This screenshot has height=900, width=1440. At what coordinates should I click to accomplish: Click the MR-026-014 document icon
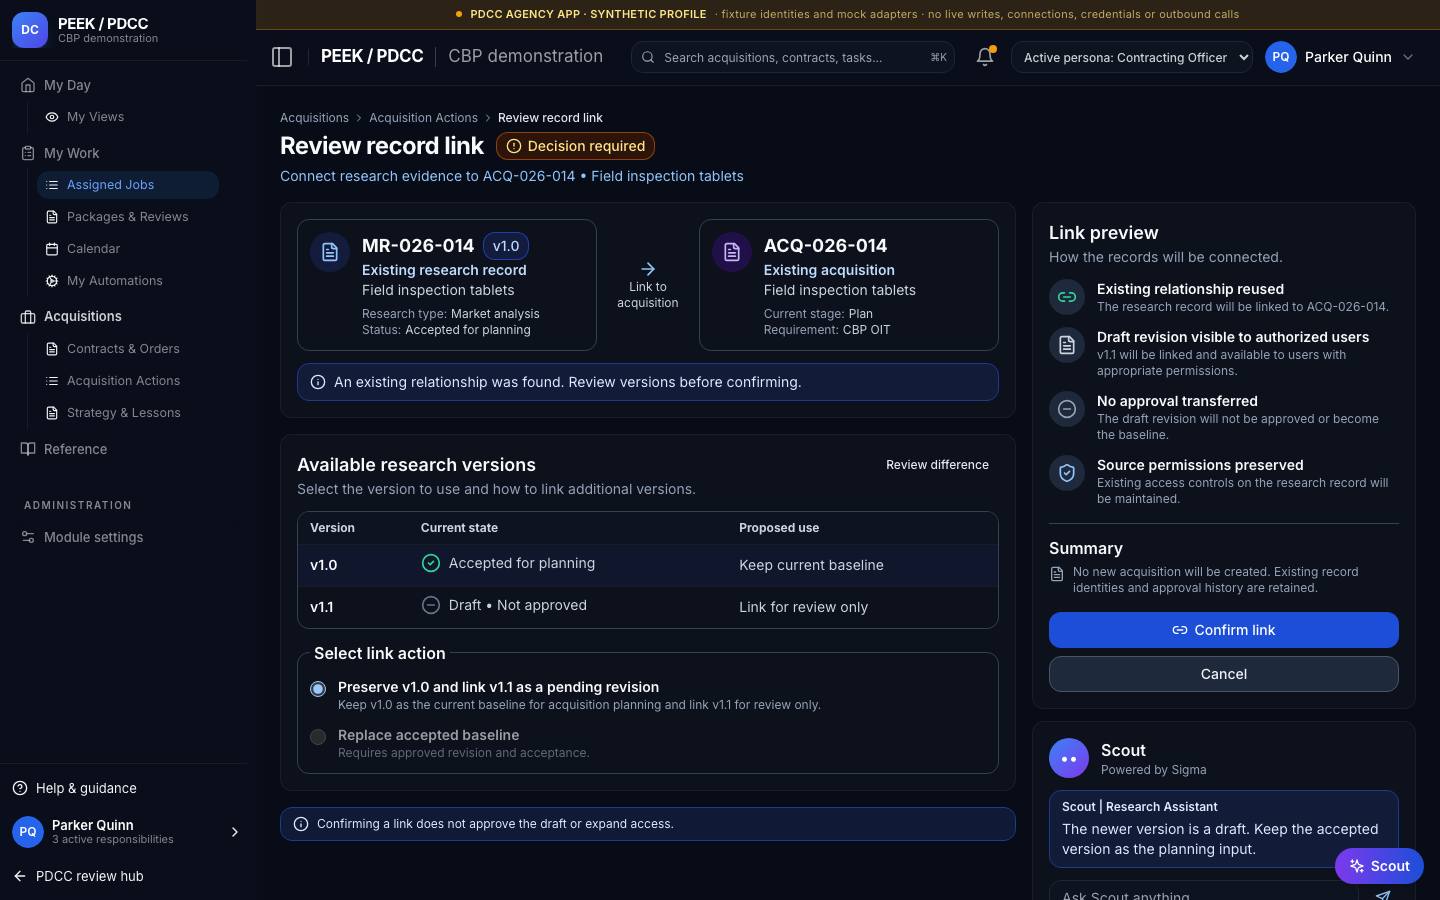(330, 252)
